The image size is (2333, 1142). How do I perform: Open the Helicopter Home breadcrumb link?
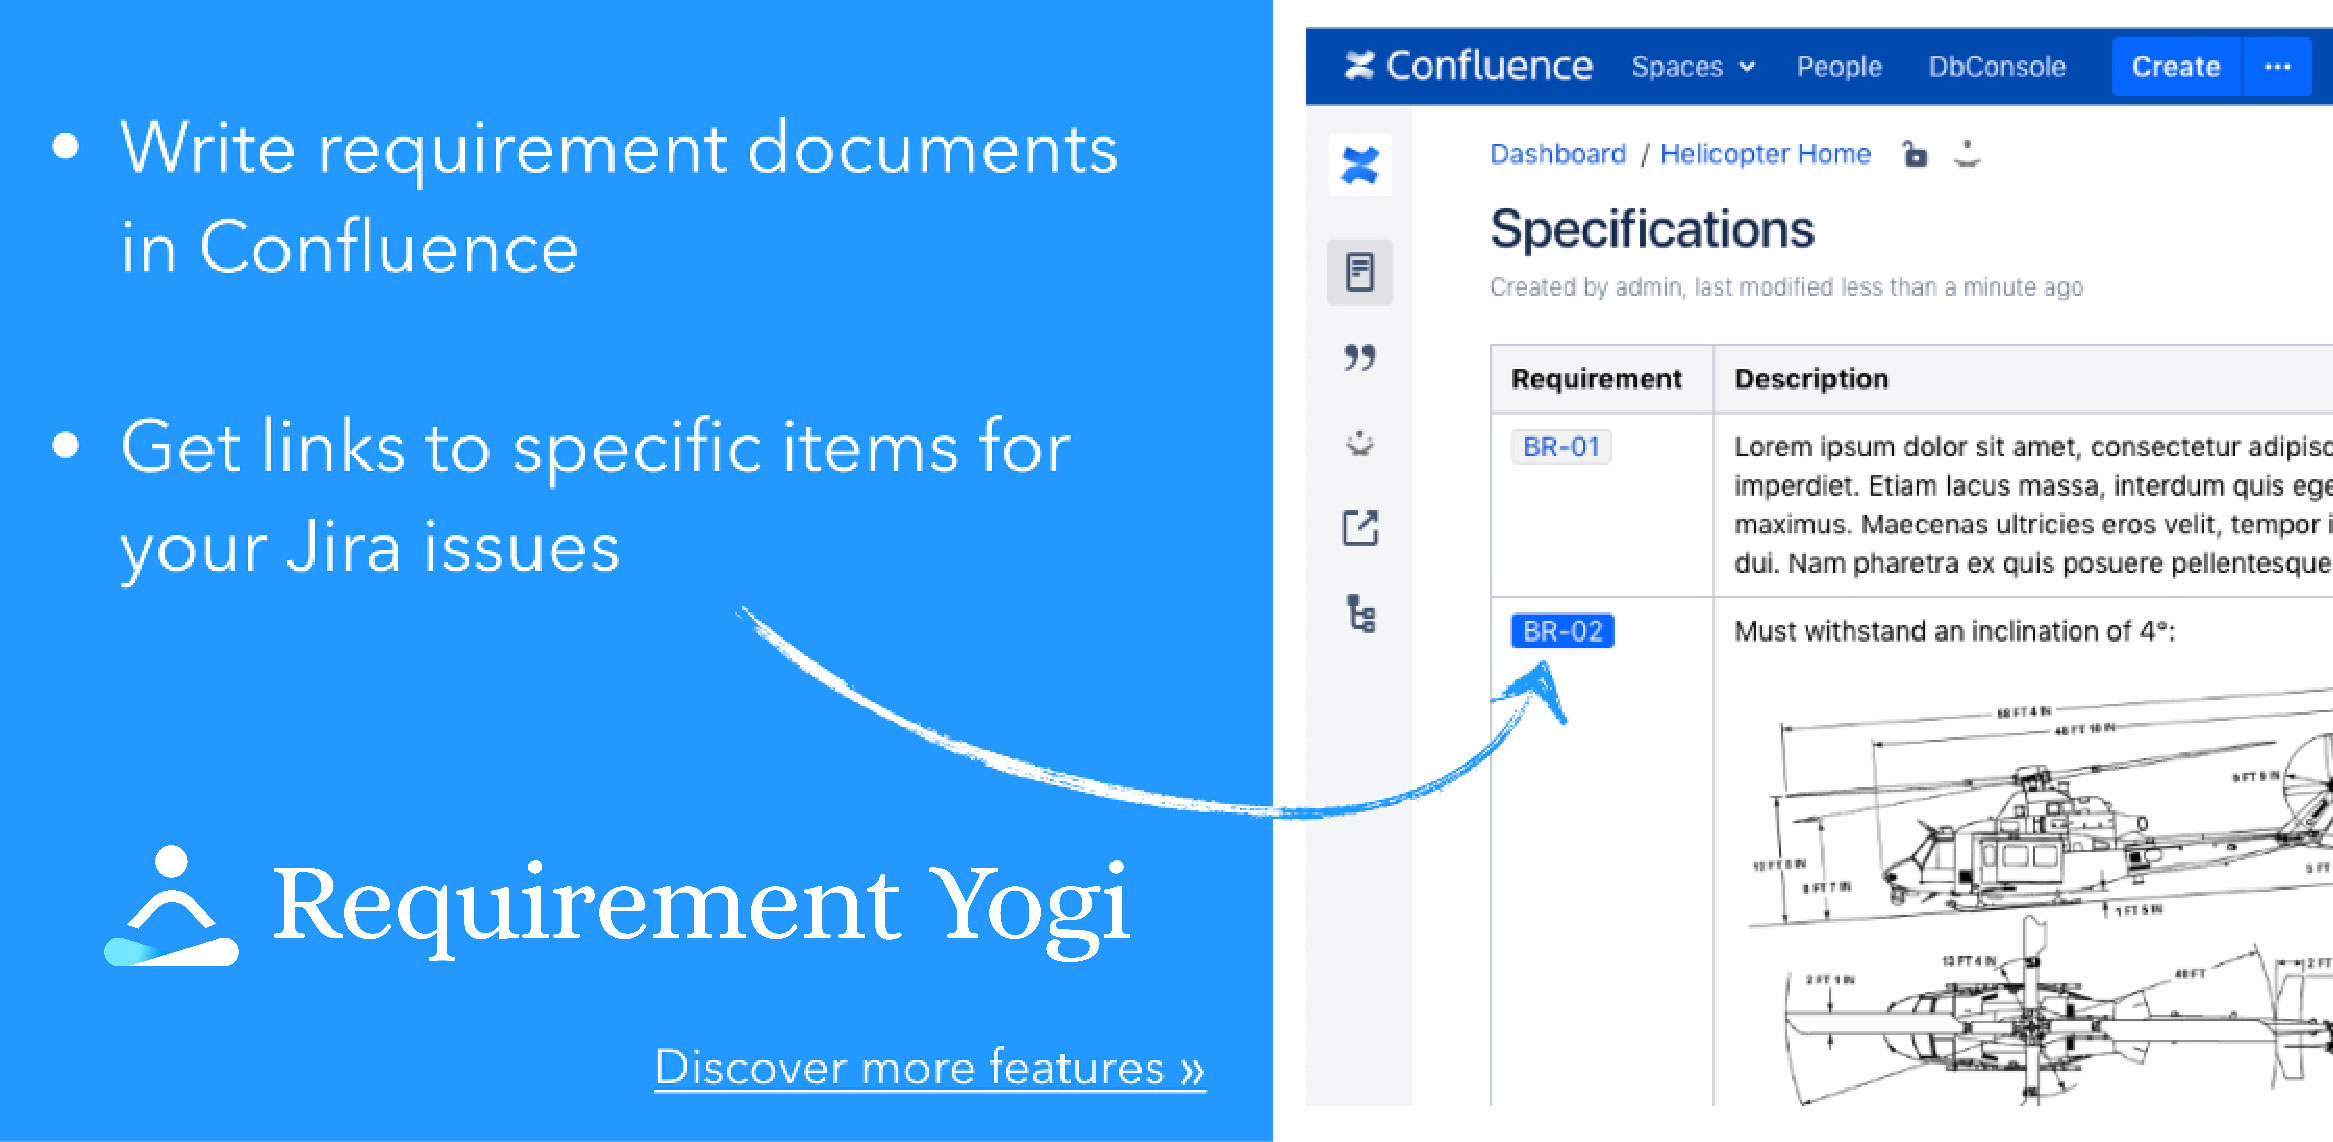[x=1765, y=153]
